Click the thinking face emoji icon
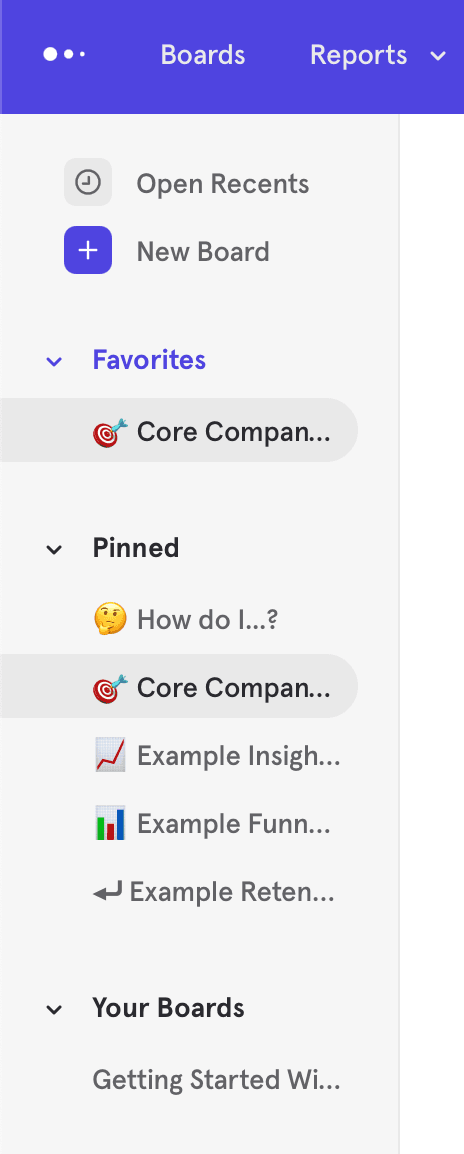 click(x=110, y=620)
